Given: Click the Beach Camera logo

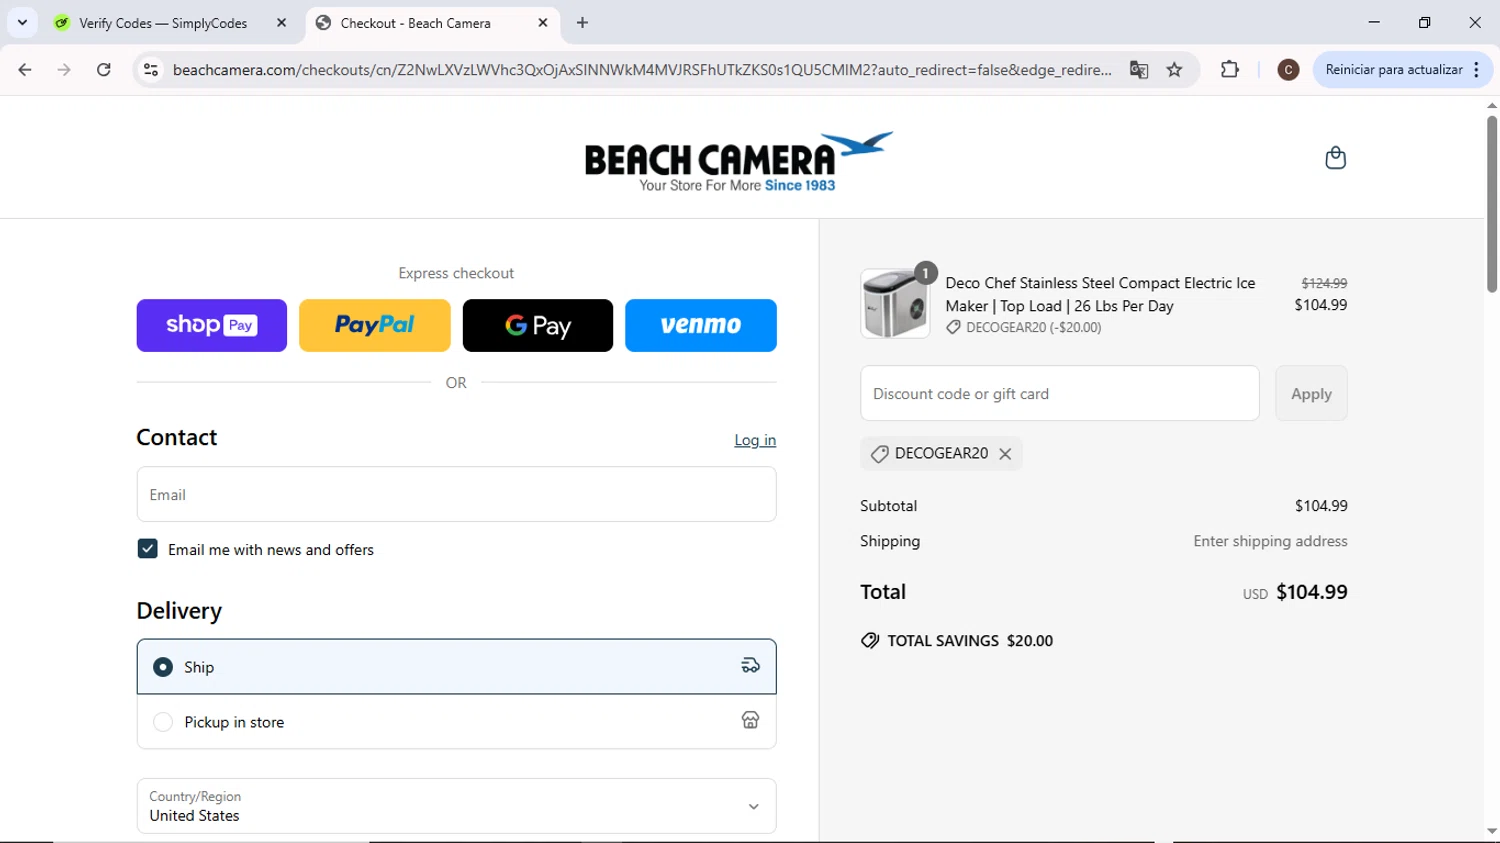Looking at the screenshot, I should point(738,161).
